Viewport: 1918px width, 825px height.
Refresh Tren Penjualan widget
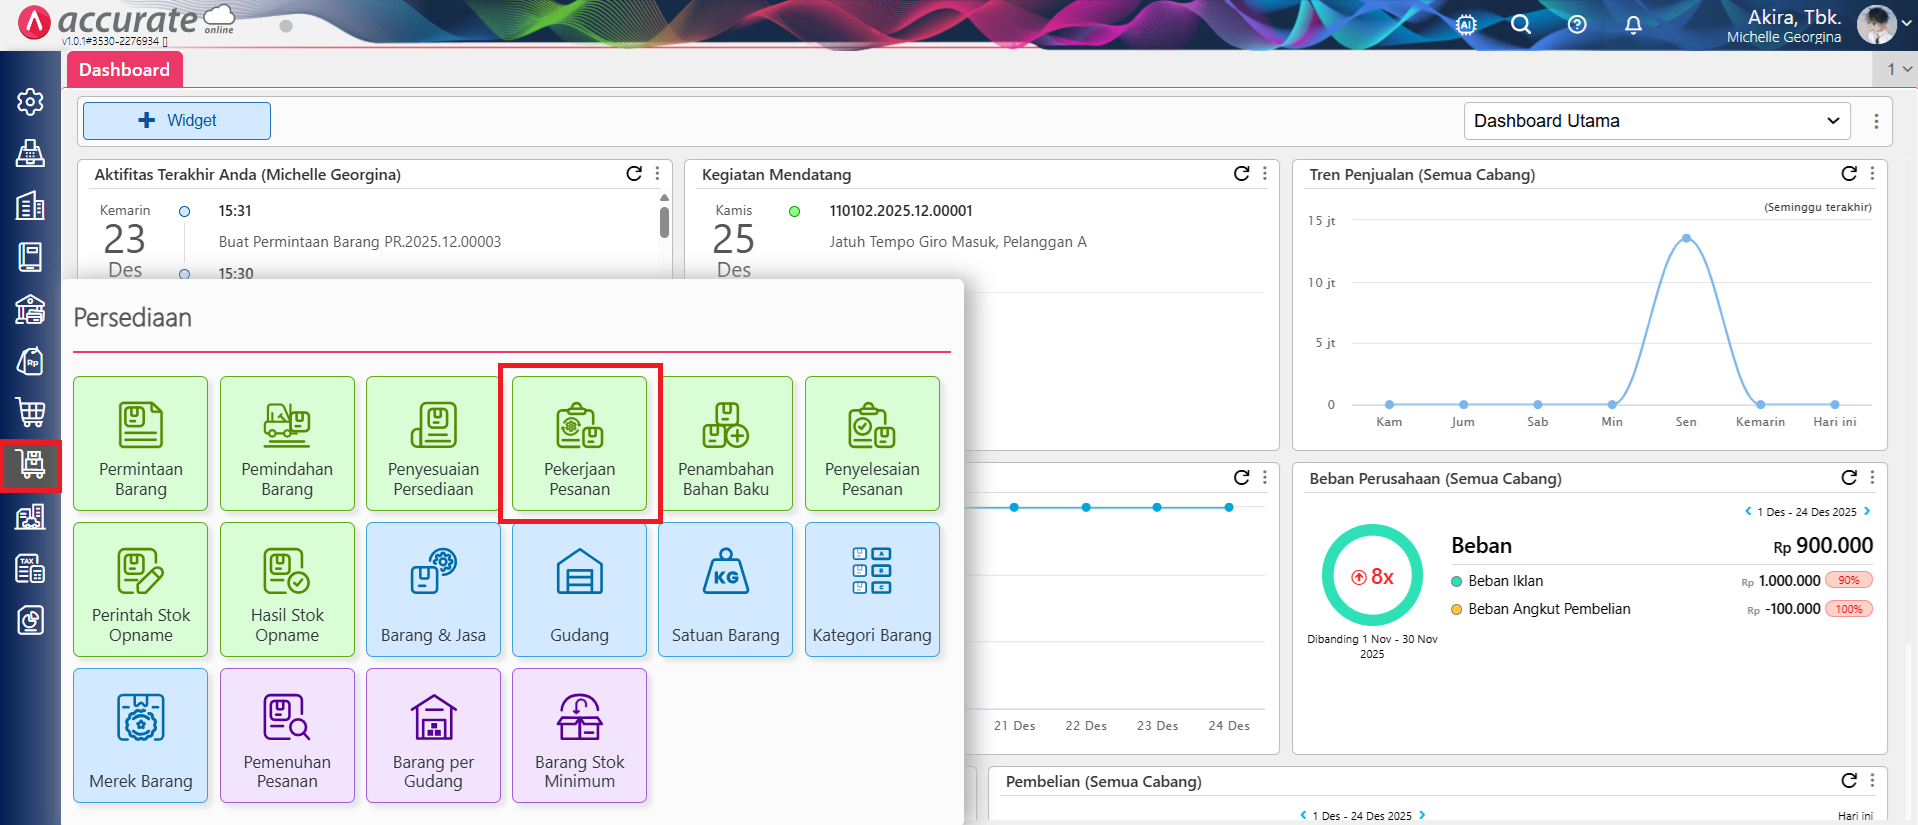click(1848, 174)
